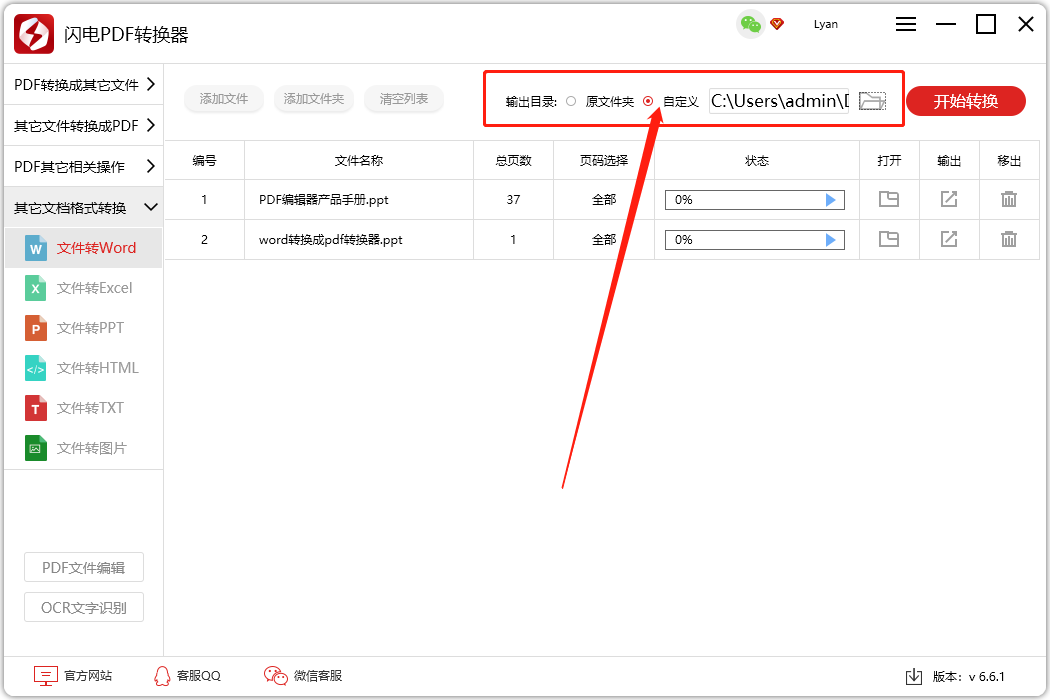
Task: Click the 客服QQ penguin icon
Action: click(x=162, y=676)
